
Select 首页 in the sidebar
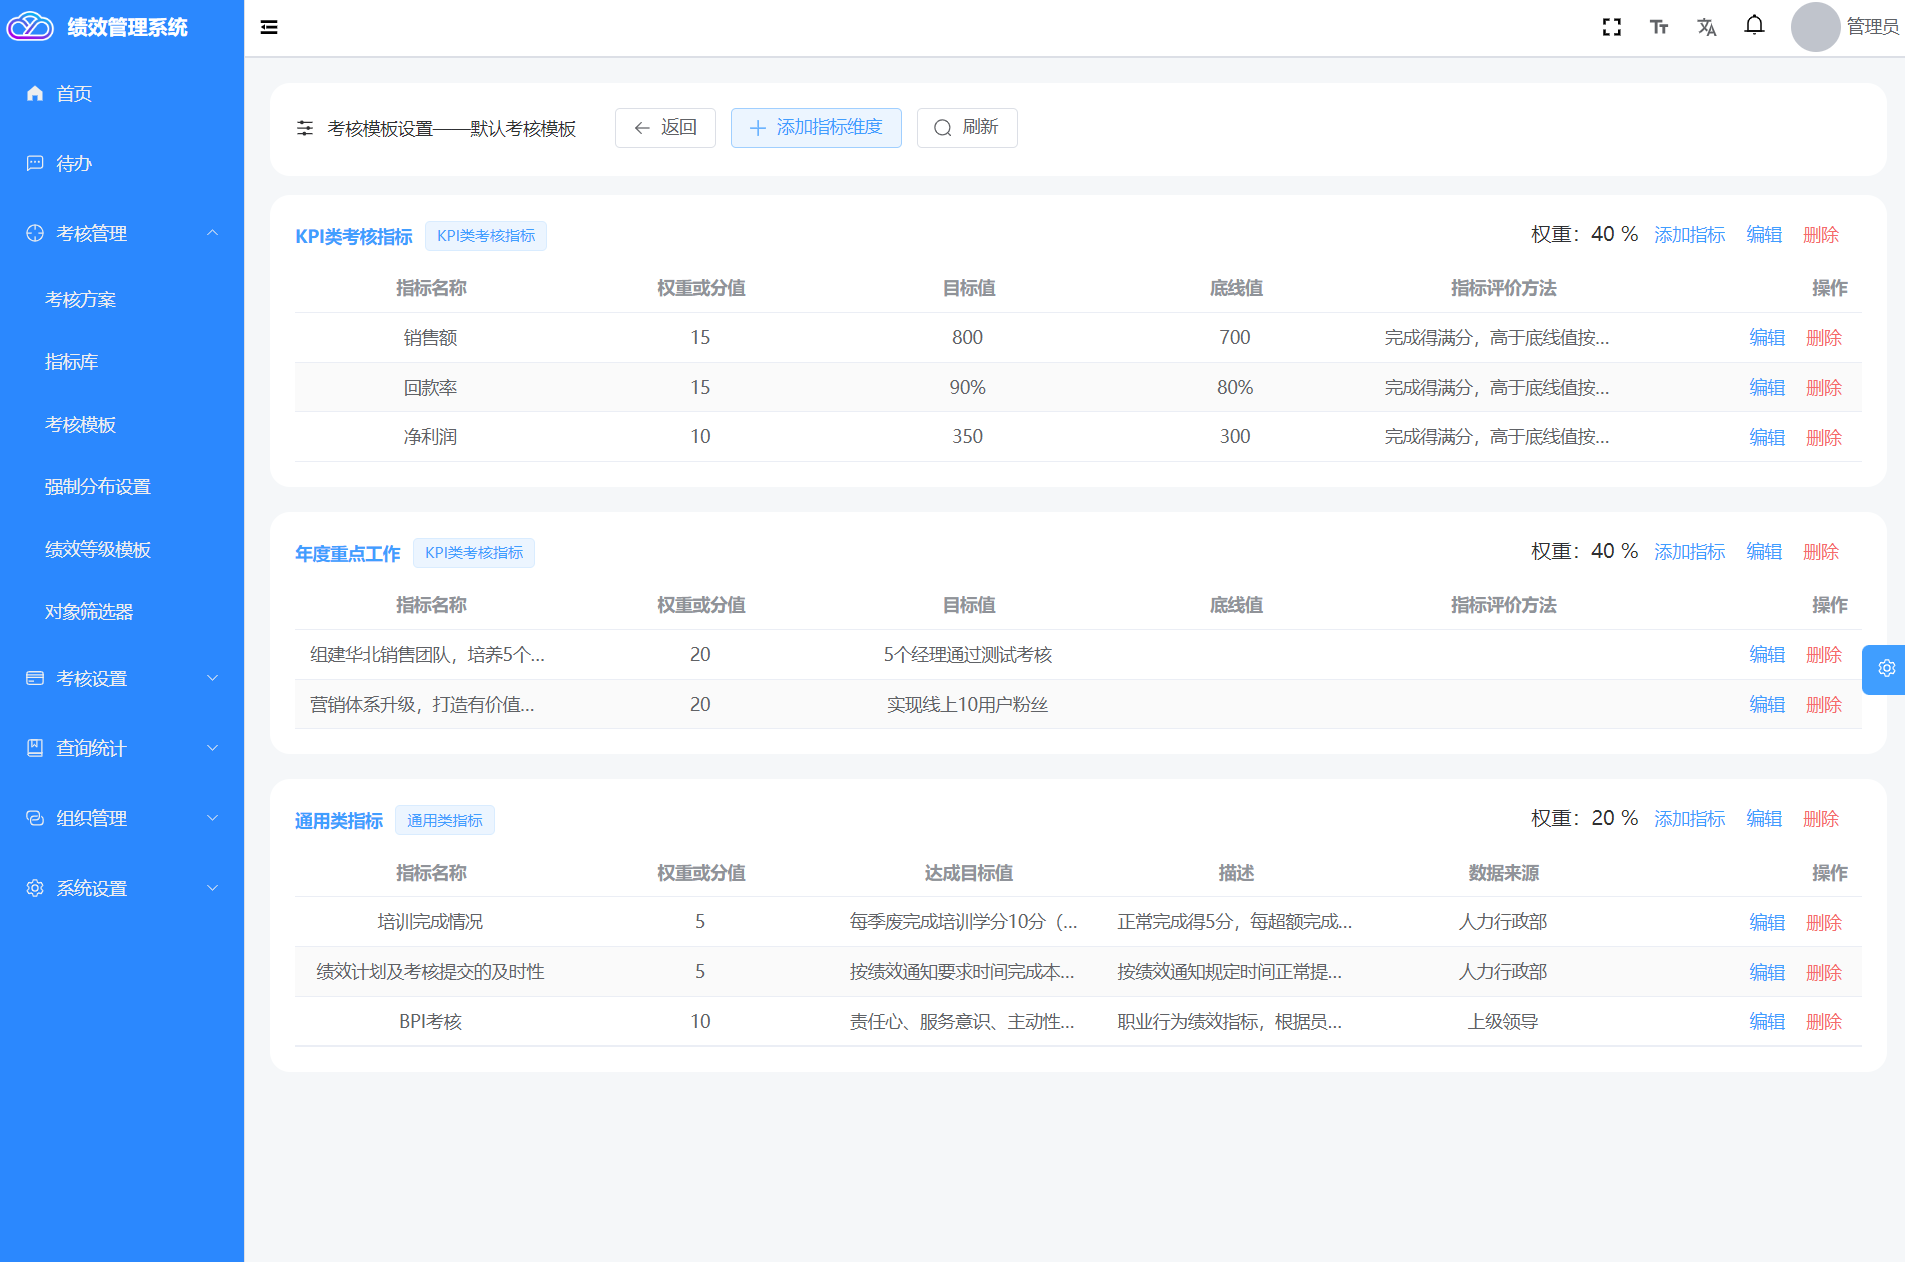pyautogui.click(x=74, y=93)
